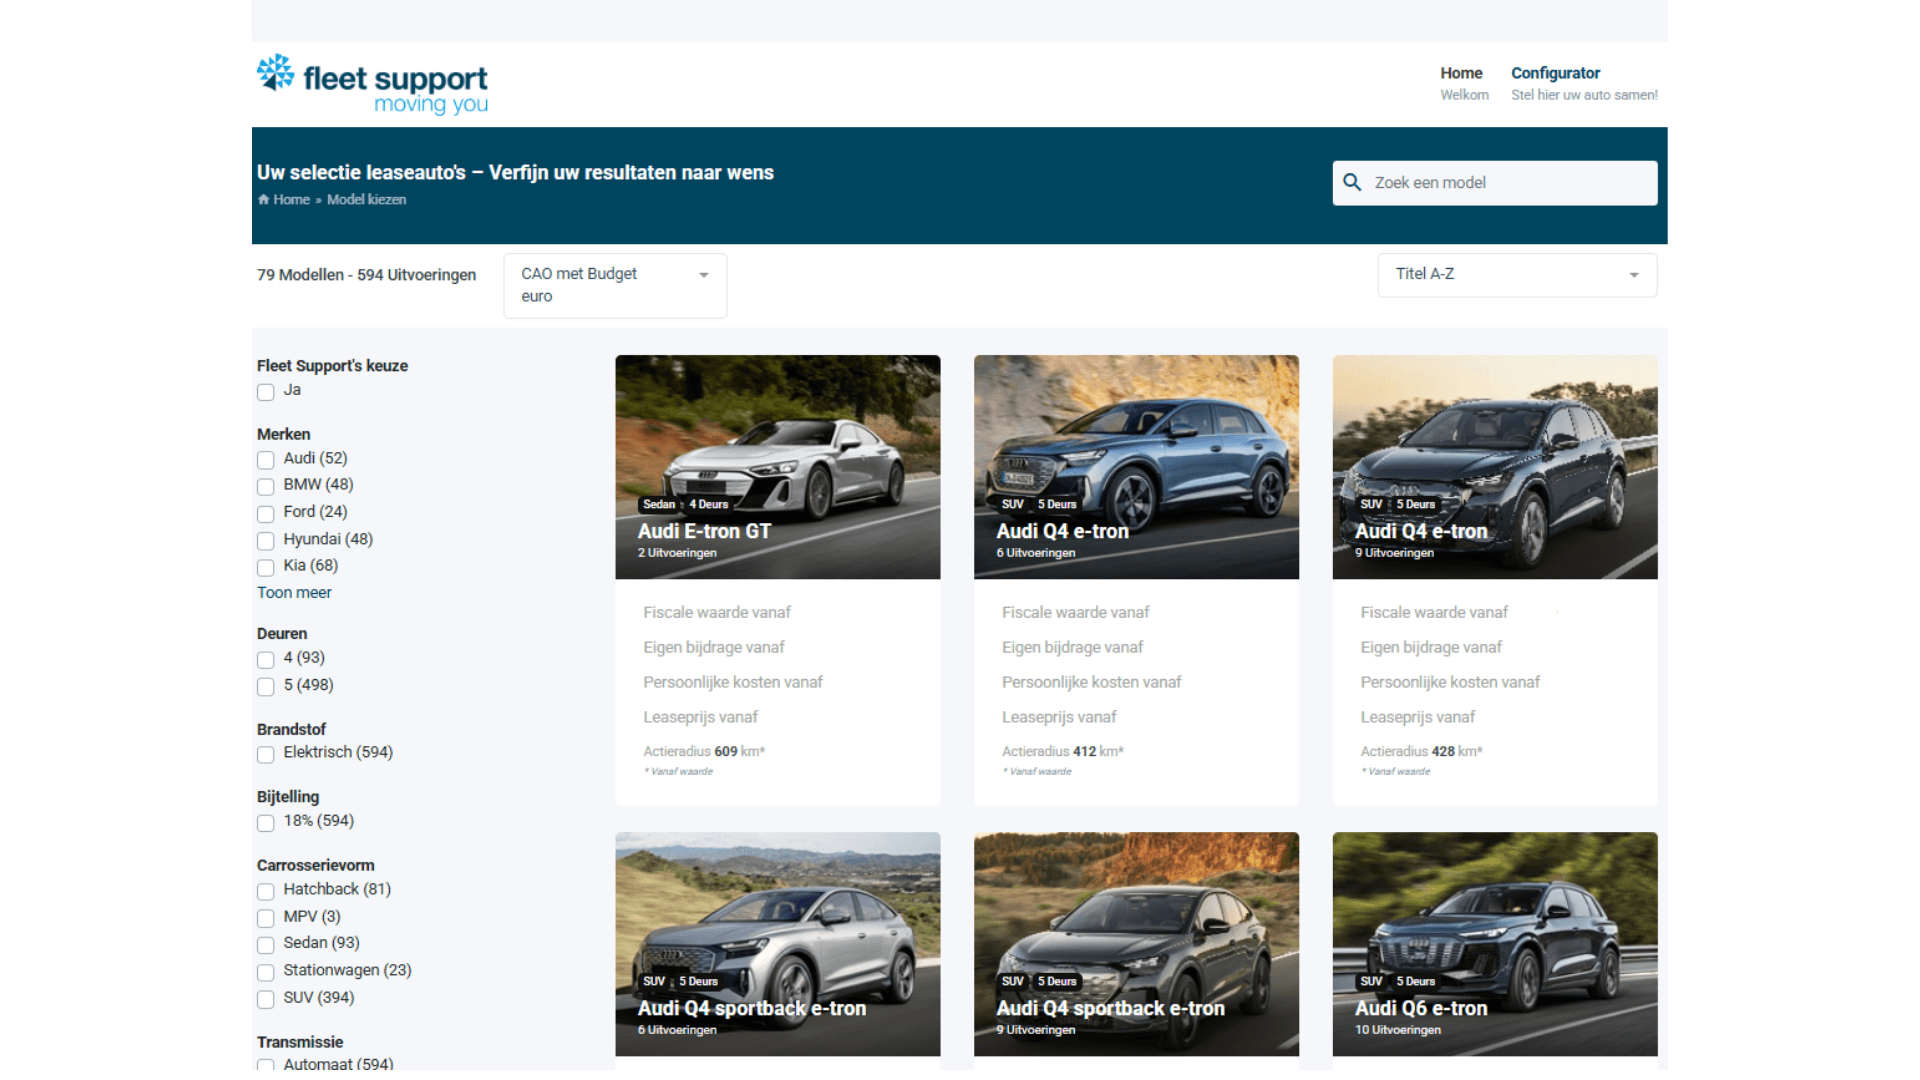Click the 'Stel hier uw auto samen!' subtitle

click(x=1584, y=95)
